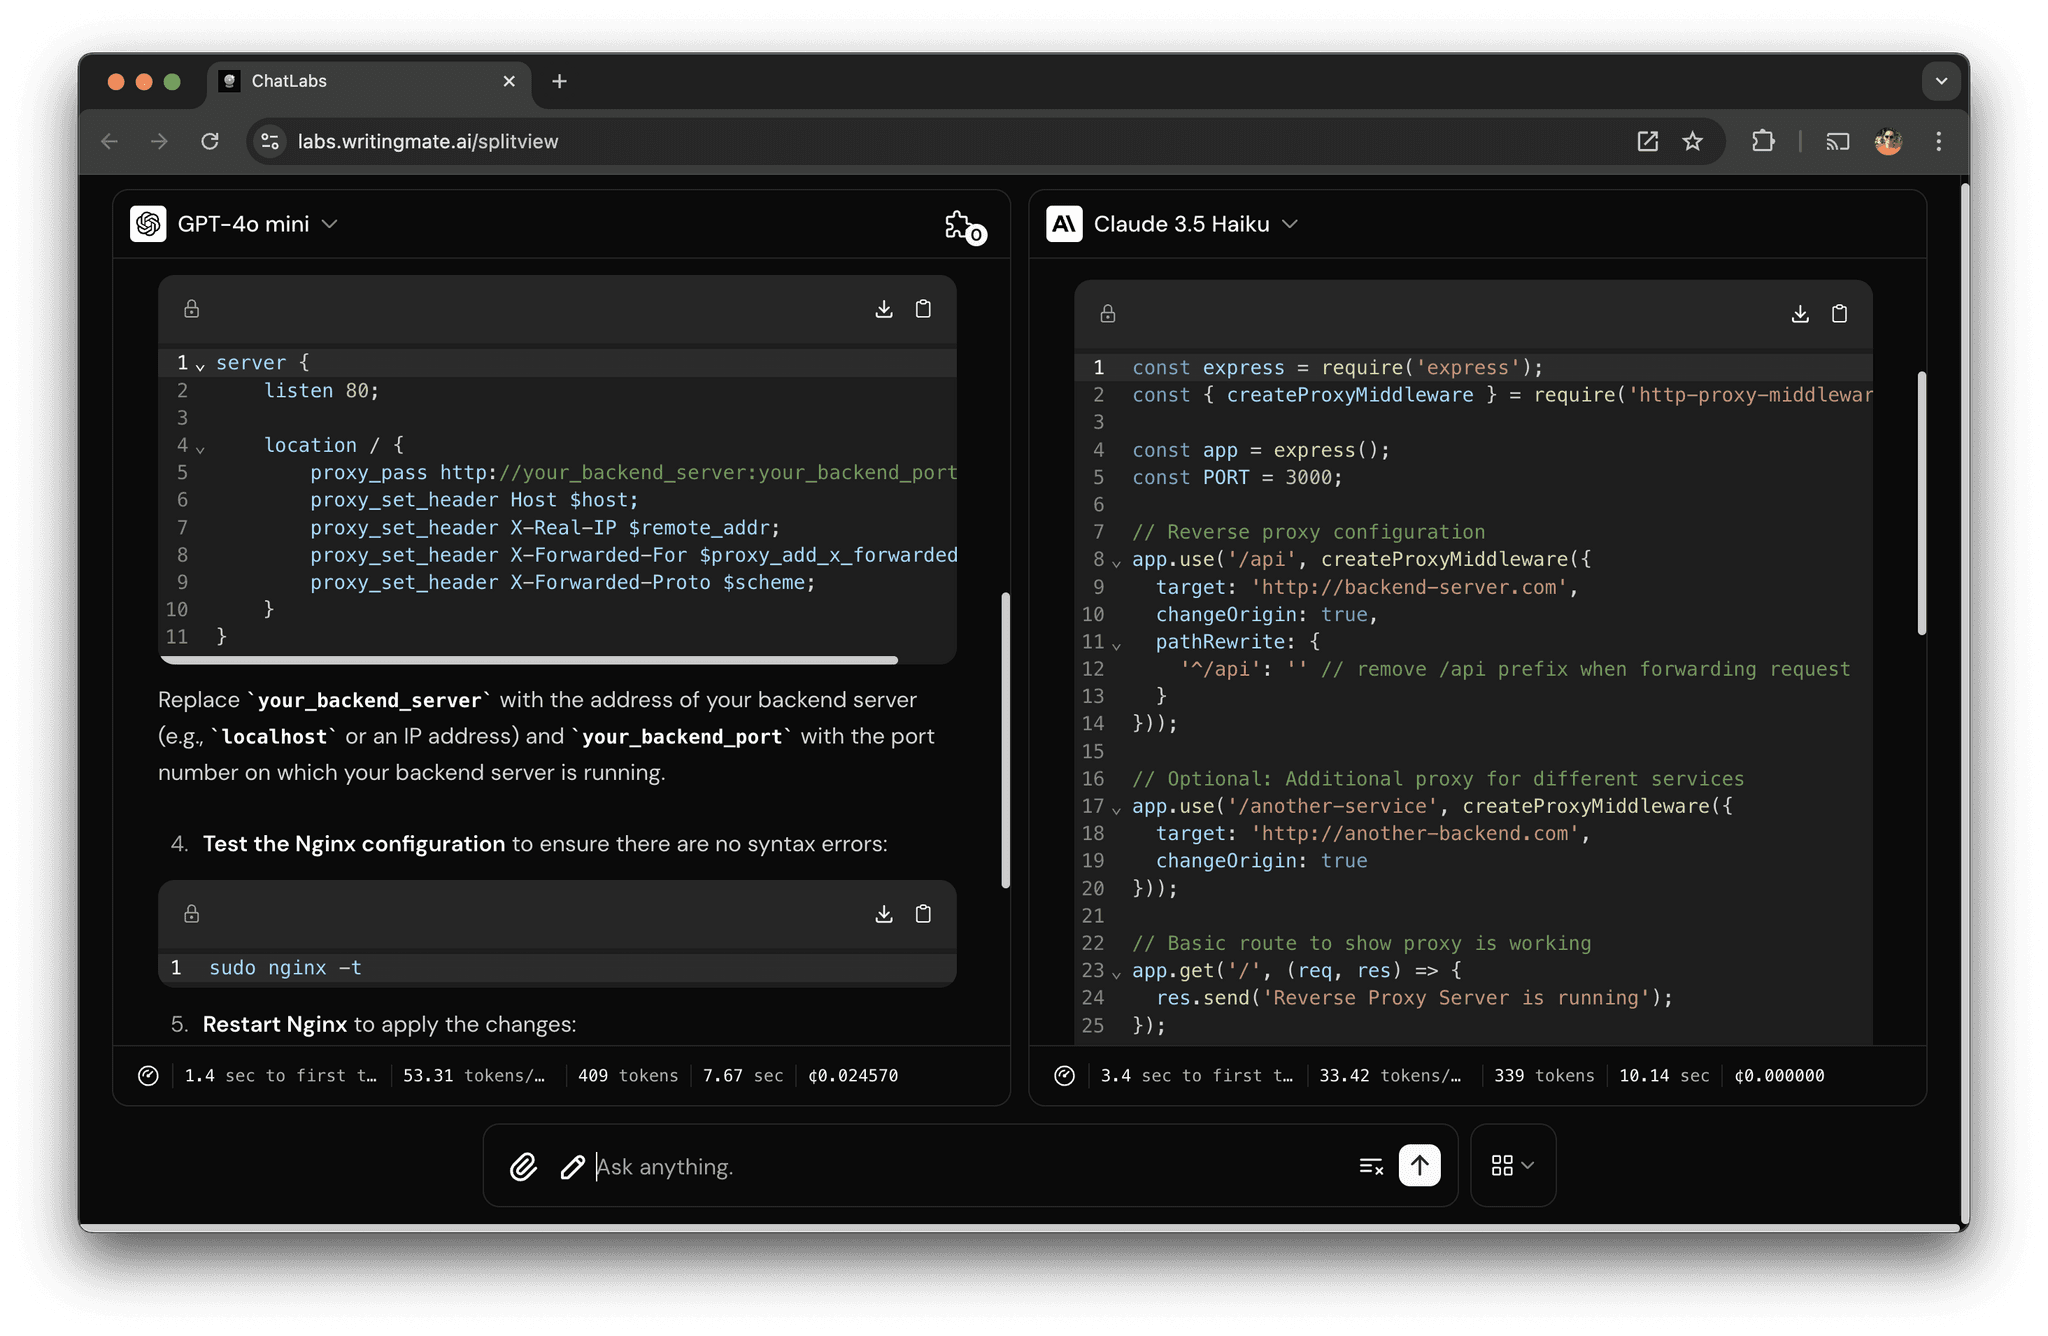Open the tab search dropdown arrow

tap(1941, 81)
